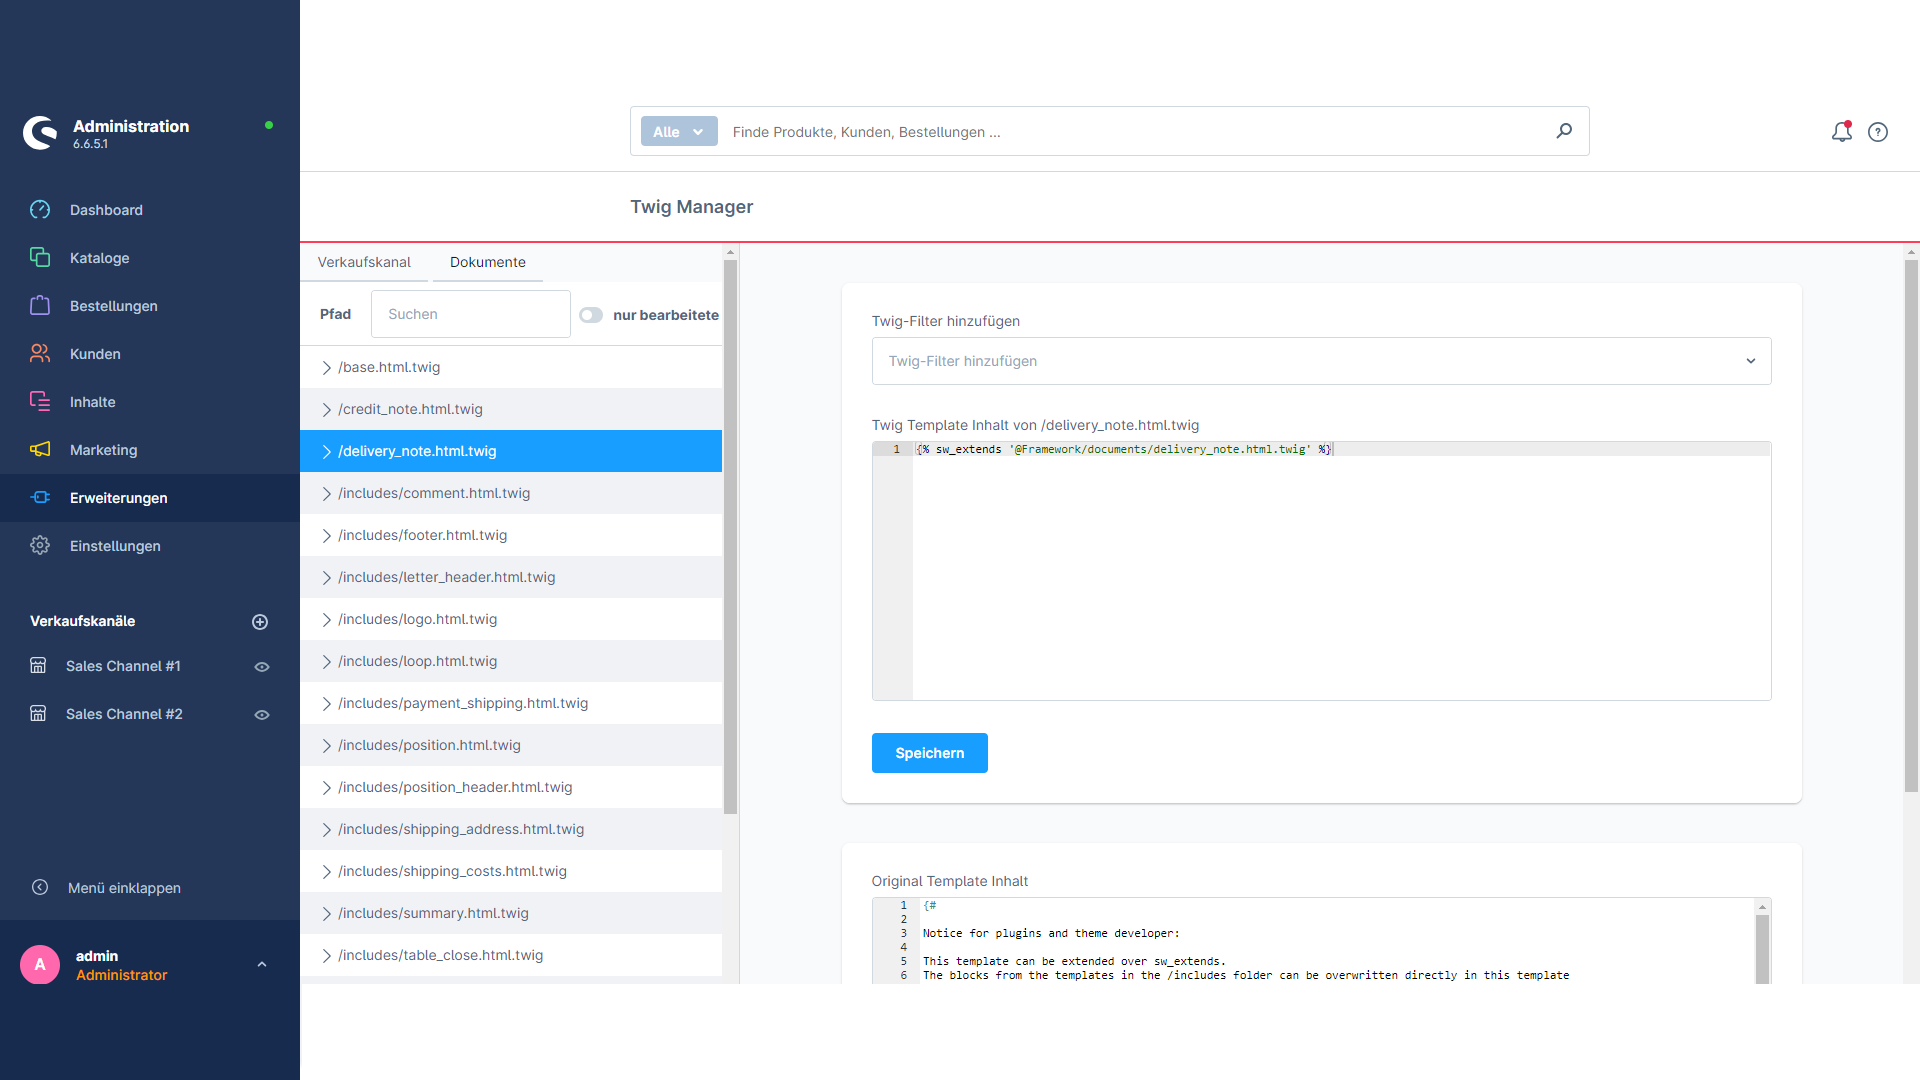1920x1080 pixels.
Task: Click the storefront icon of Sales Channel #2
Action: pos(38,714)
